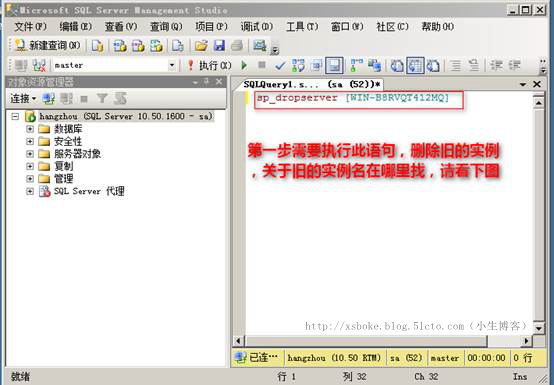Click the gray Cancel Executing Query stop icon
This screenshot has height=385, width=554.
pos(262,65)
